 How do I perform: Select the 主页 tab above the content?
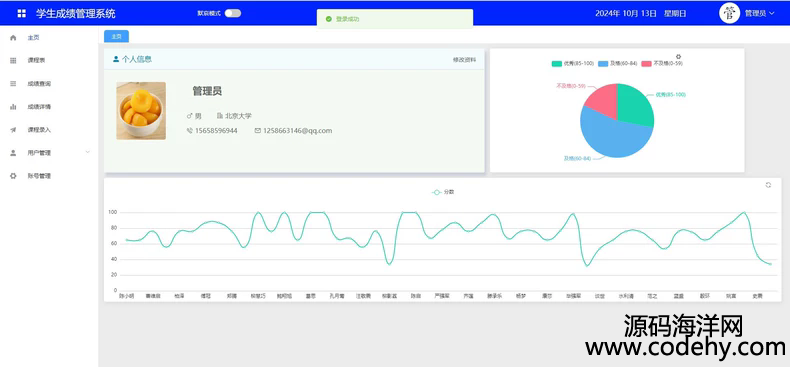pos(116,36)
